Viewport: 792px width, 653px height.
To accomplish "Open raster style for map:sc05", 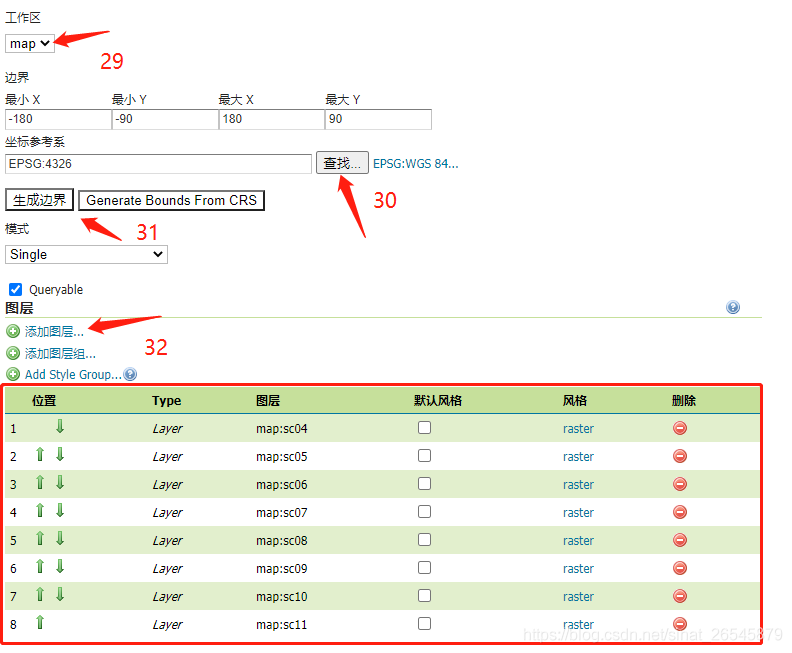I will (578, 457).
